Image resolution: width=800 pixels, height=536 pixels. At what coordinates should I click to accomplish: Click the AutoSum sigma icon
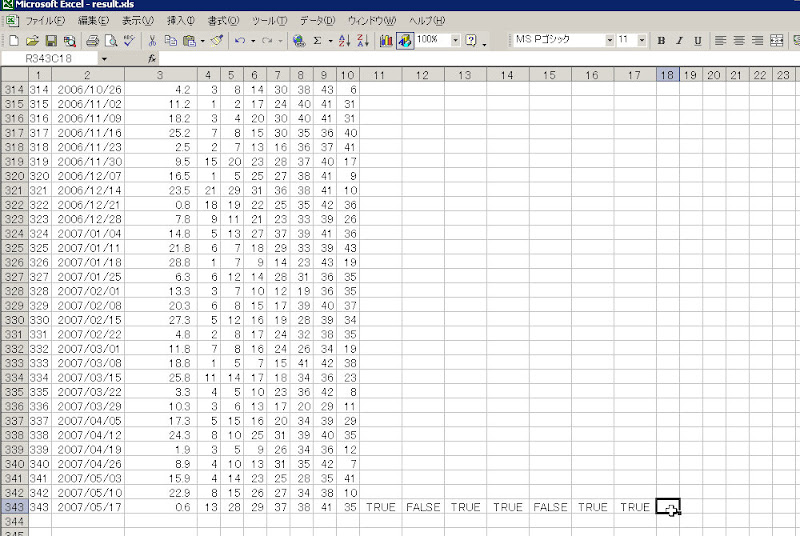317,40
